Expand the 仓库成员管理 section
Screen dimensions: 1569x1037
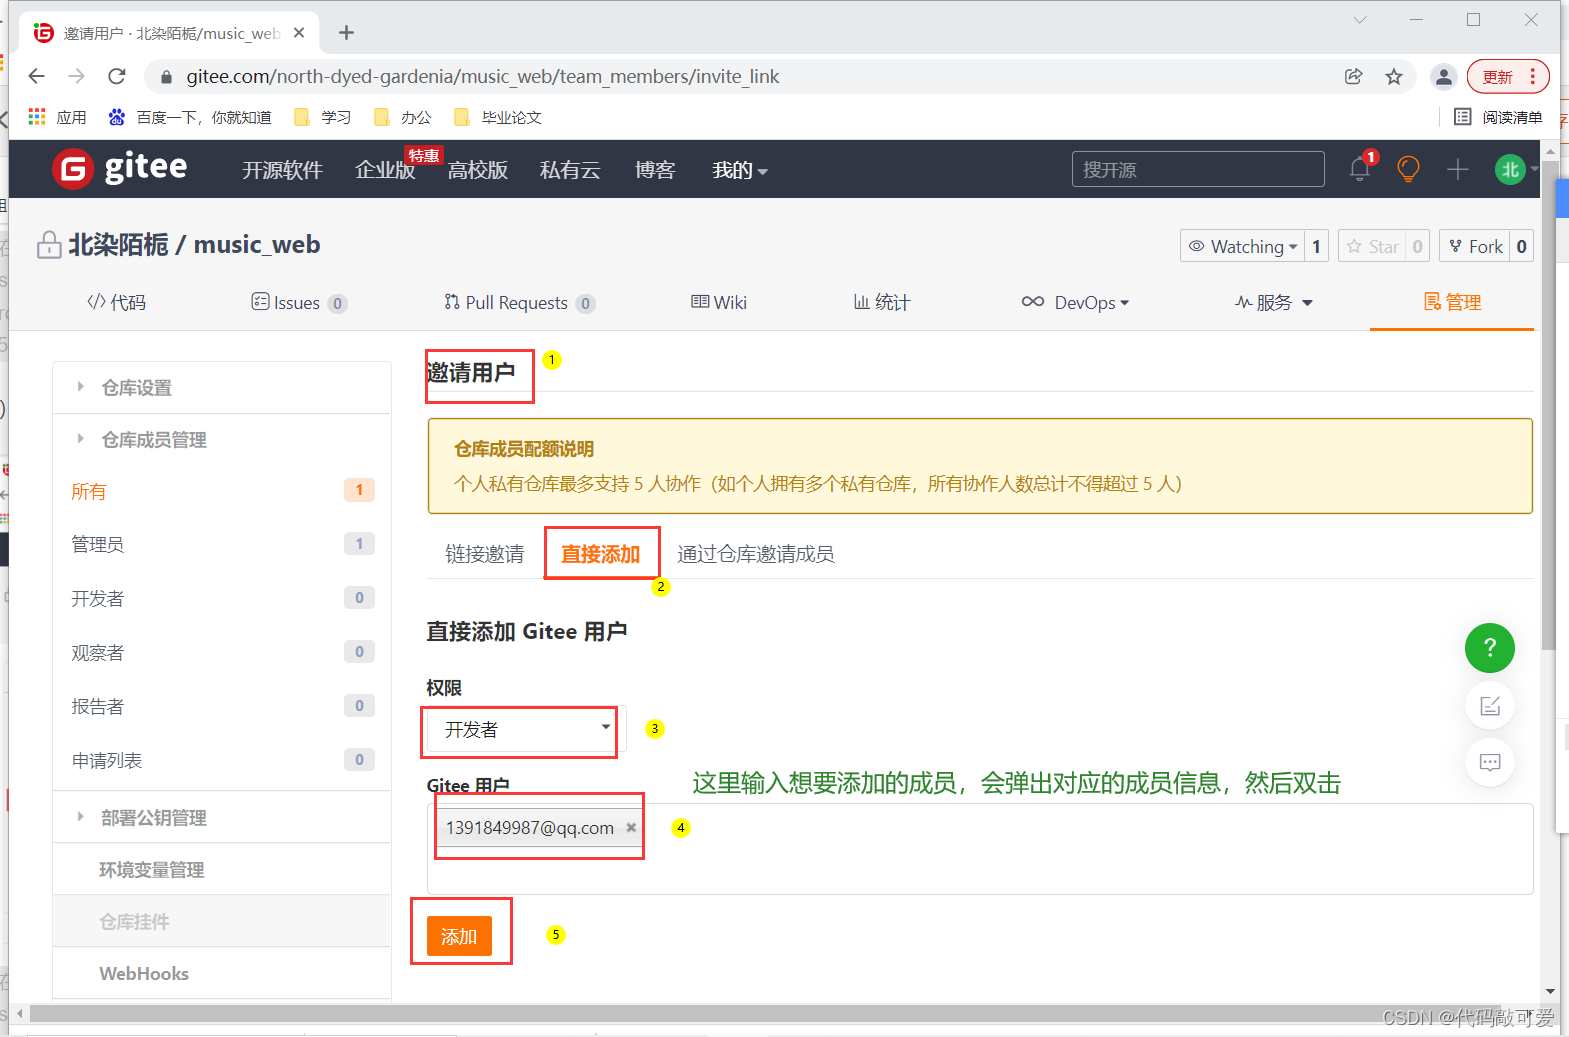(x=222, y=439)
